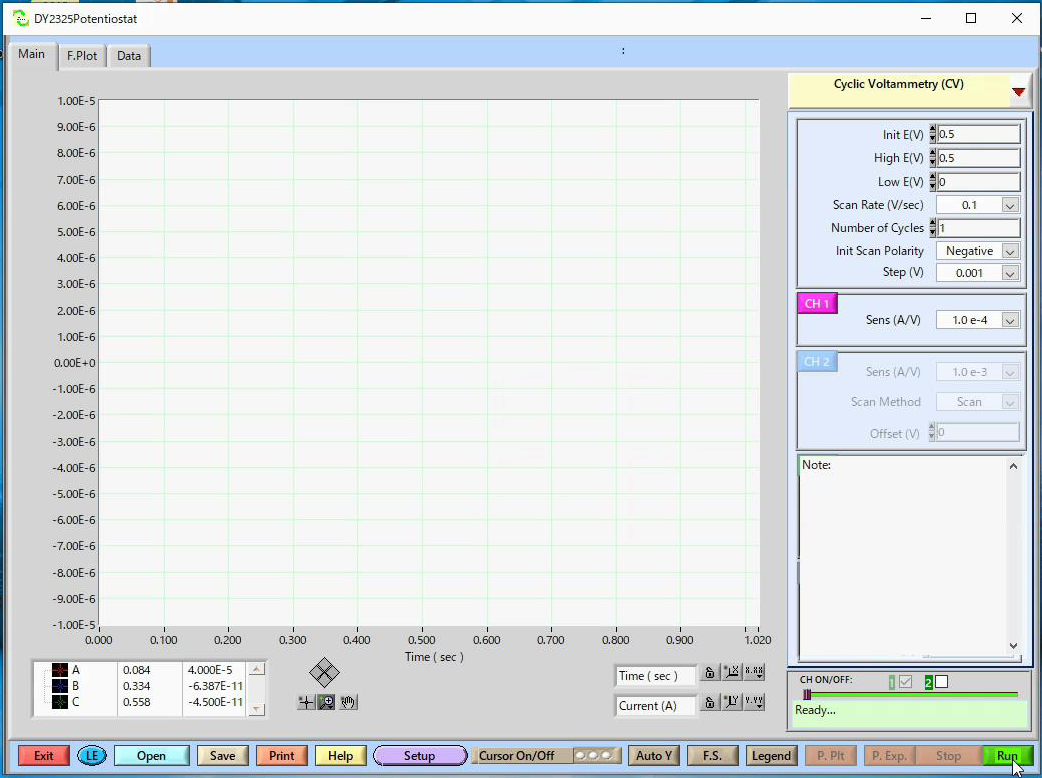The width and height of the screenshot is (1042, 778).
Task: Click the progress slider under CH ON/OFF
Action: tap(807, 693)
